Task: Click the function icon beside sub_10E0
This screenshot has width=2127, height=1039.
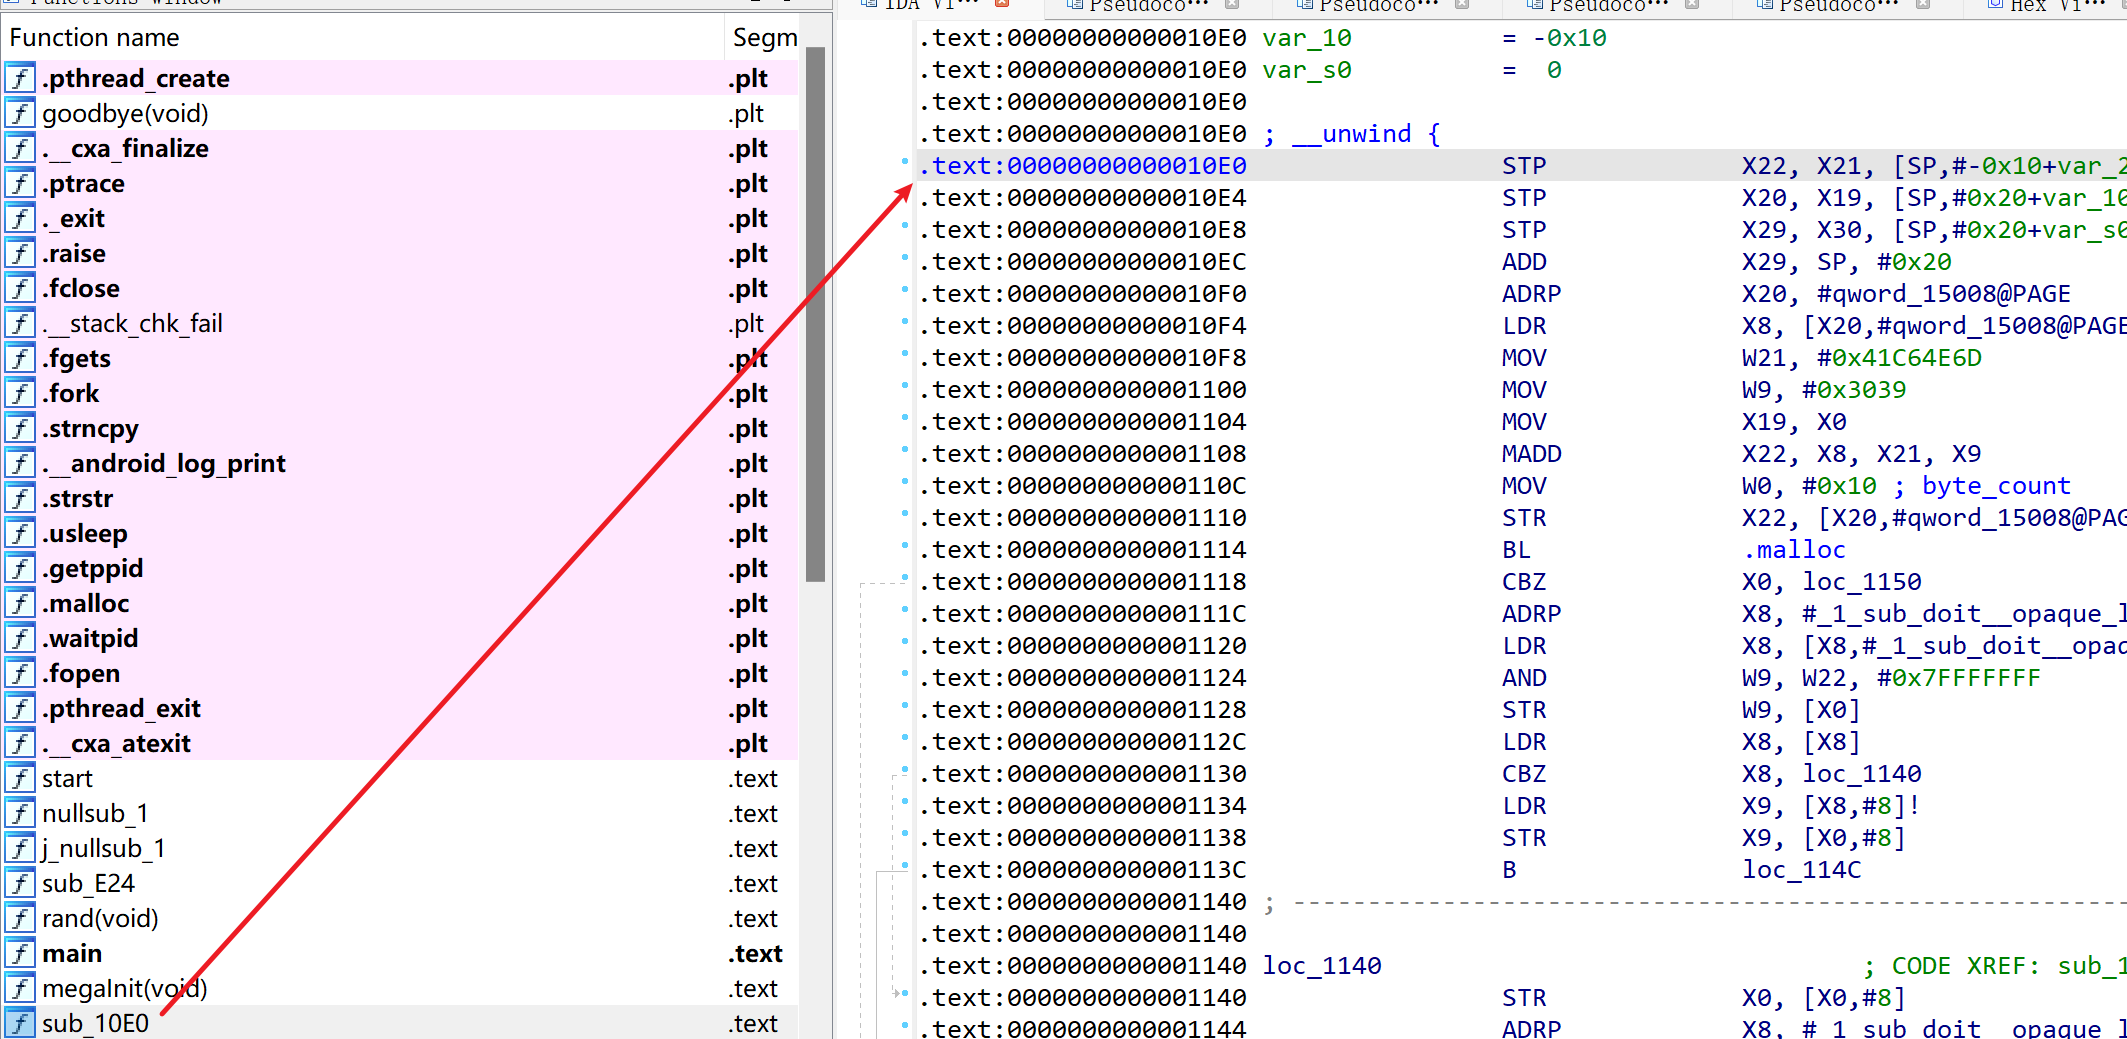Action: (20, 1023)
